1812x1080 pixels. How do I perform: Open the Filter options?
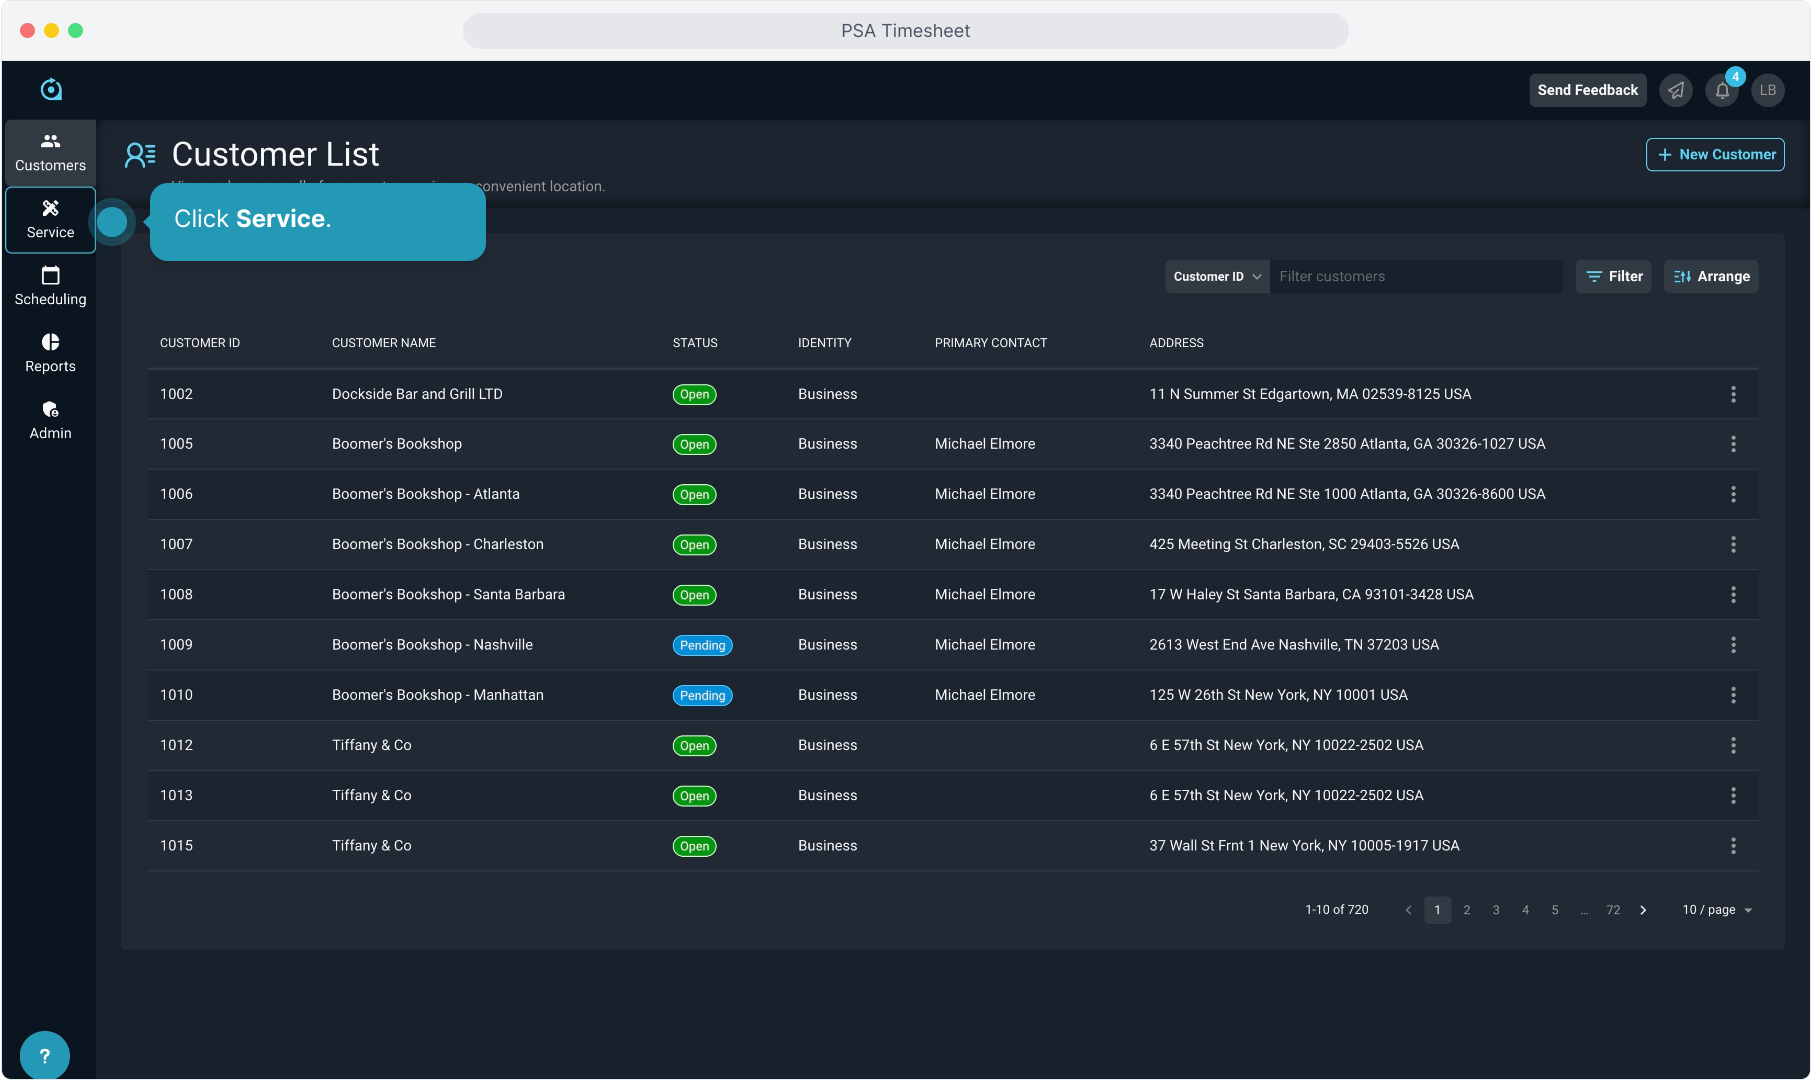pos(1613,277)
